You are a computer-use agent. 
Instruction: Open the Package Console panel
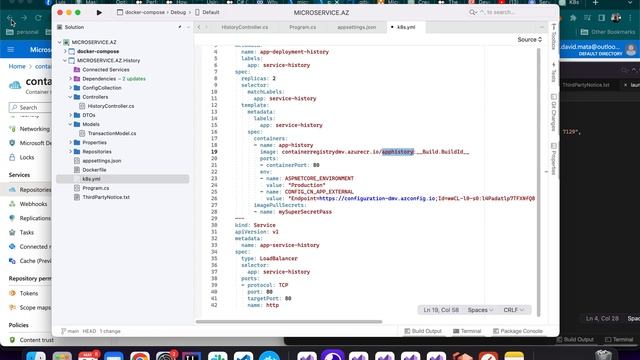coord(518,331)
